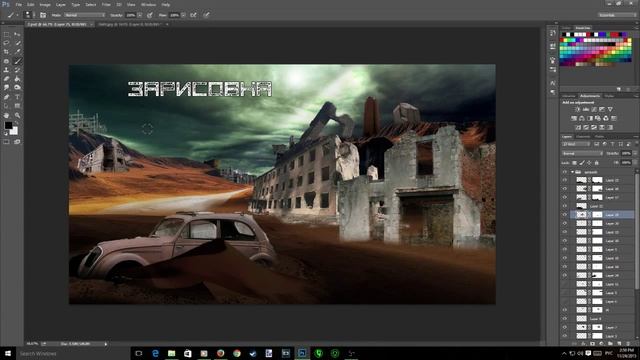
Task: Open the layer blend mode dropdown
Action: point(582,153)
